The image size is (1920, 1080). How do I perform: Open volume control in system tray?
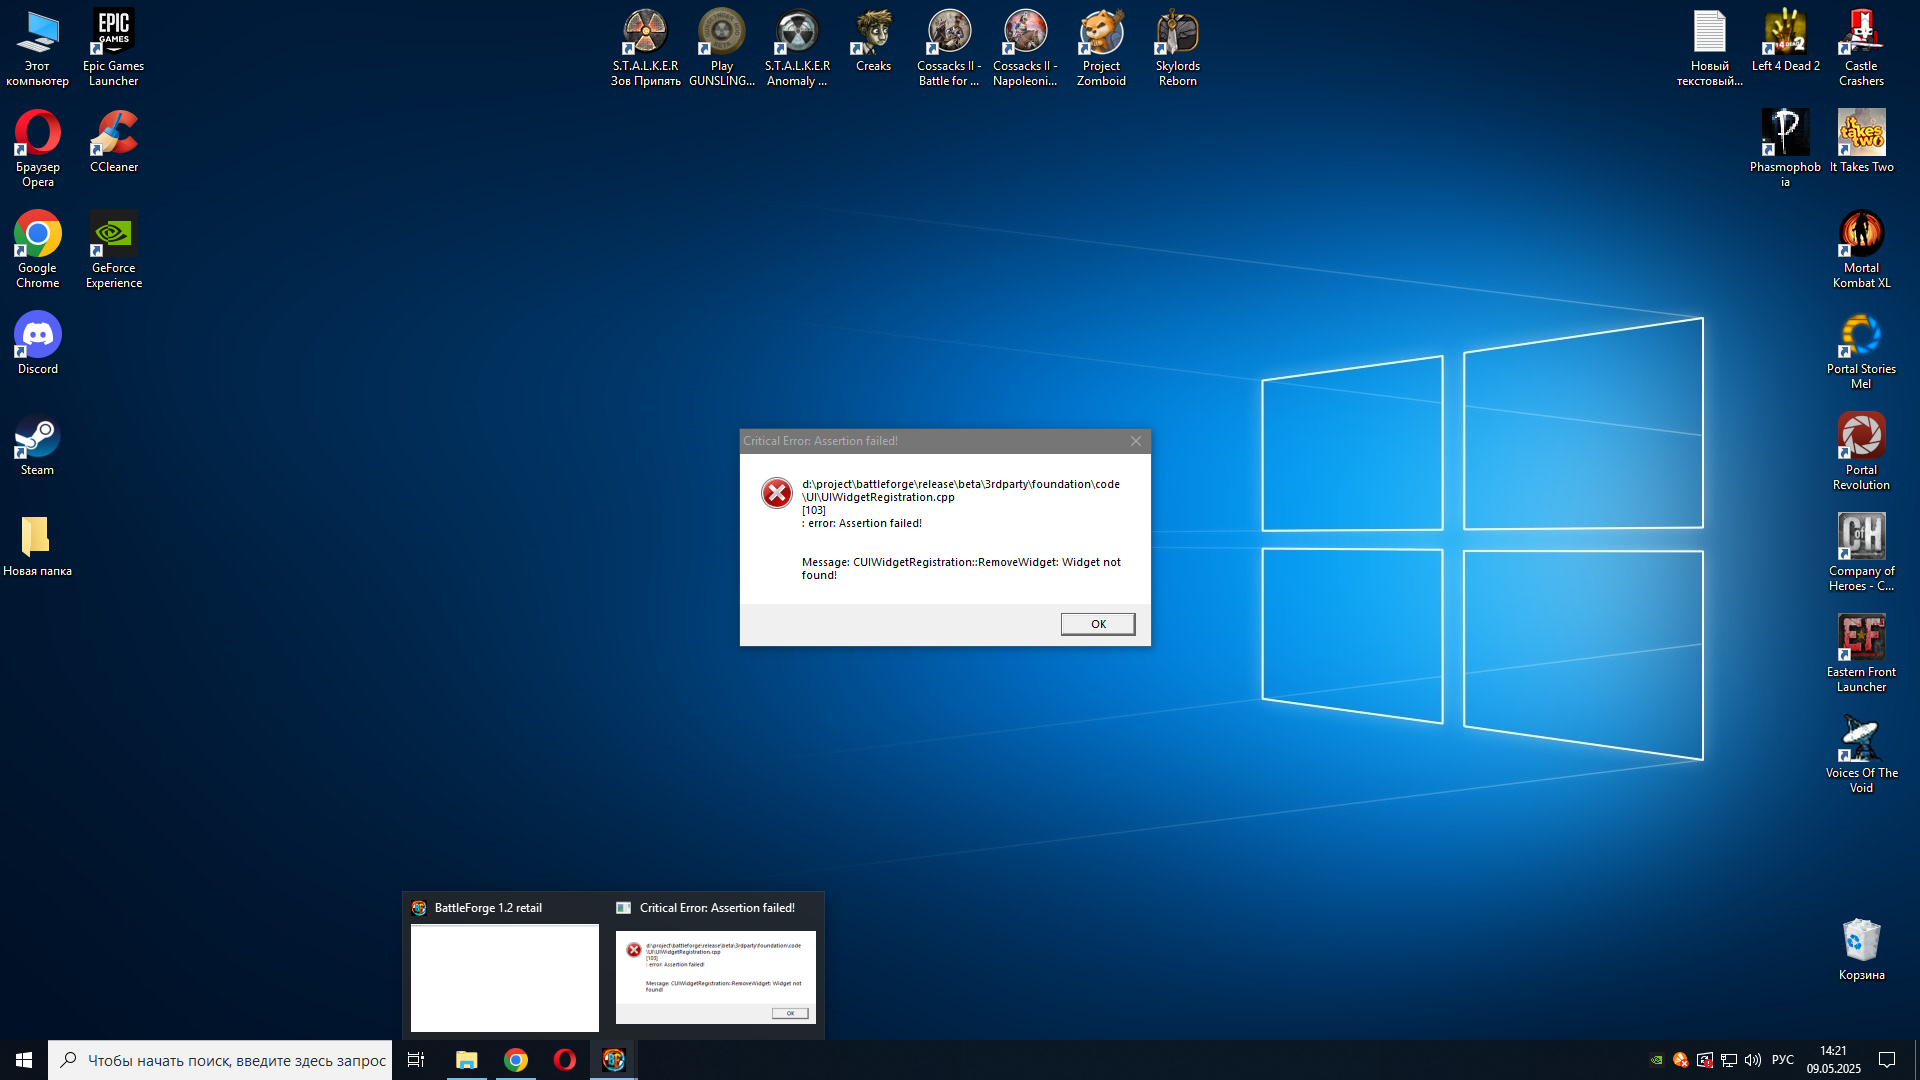[x=1752, y=1060]
